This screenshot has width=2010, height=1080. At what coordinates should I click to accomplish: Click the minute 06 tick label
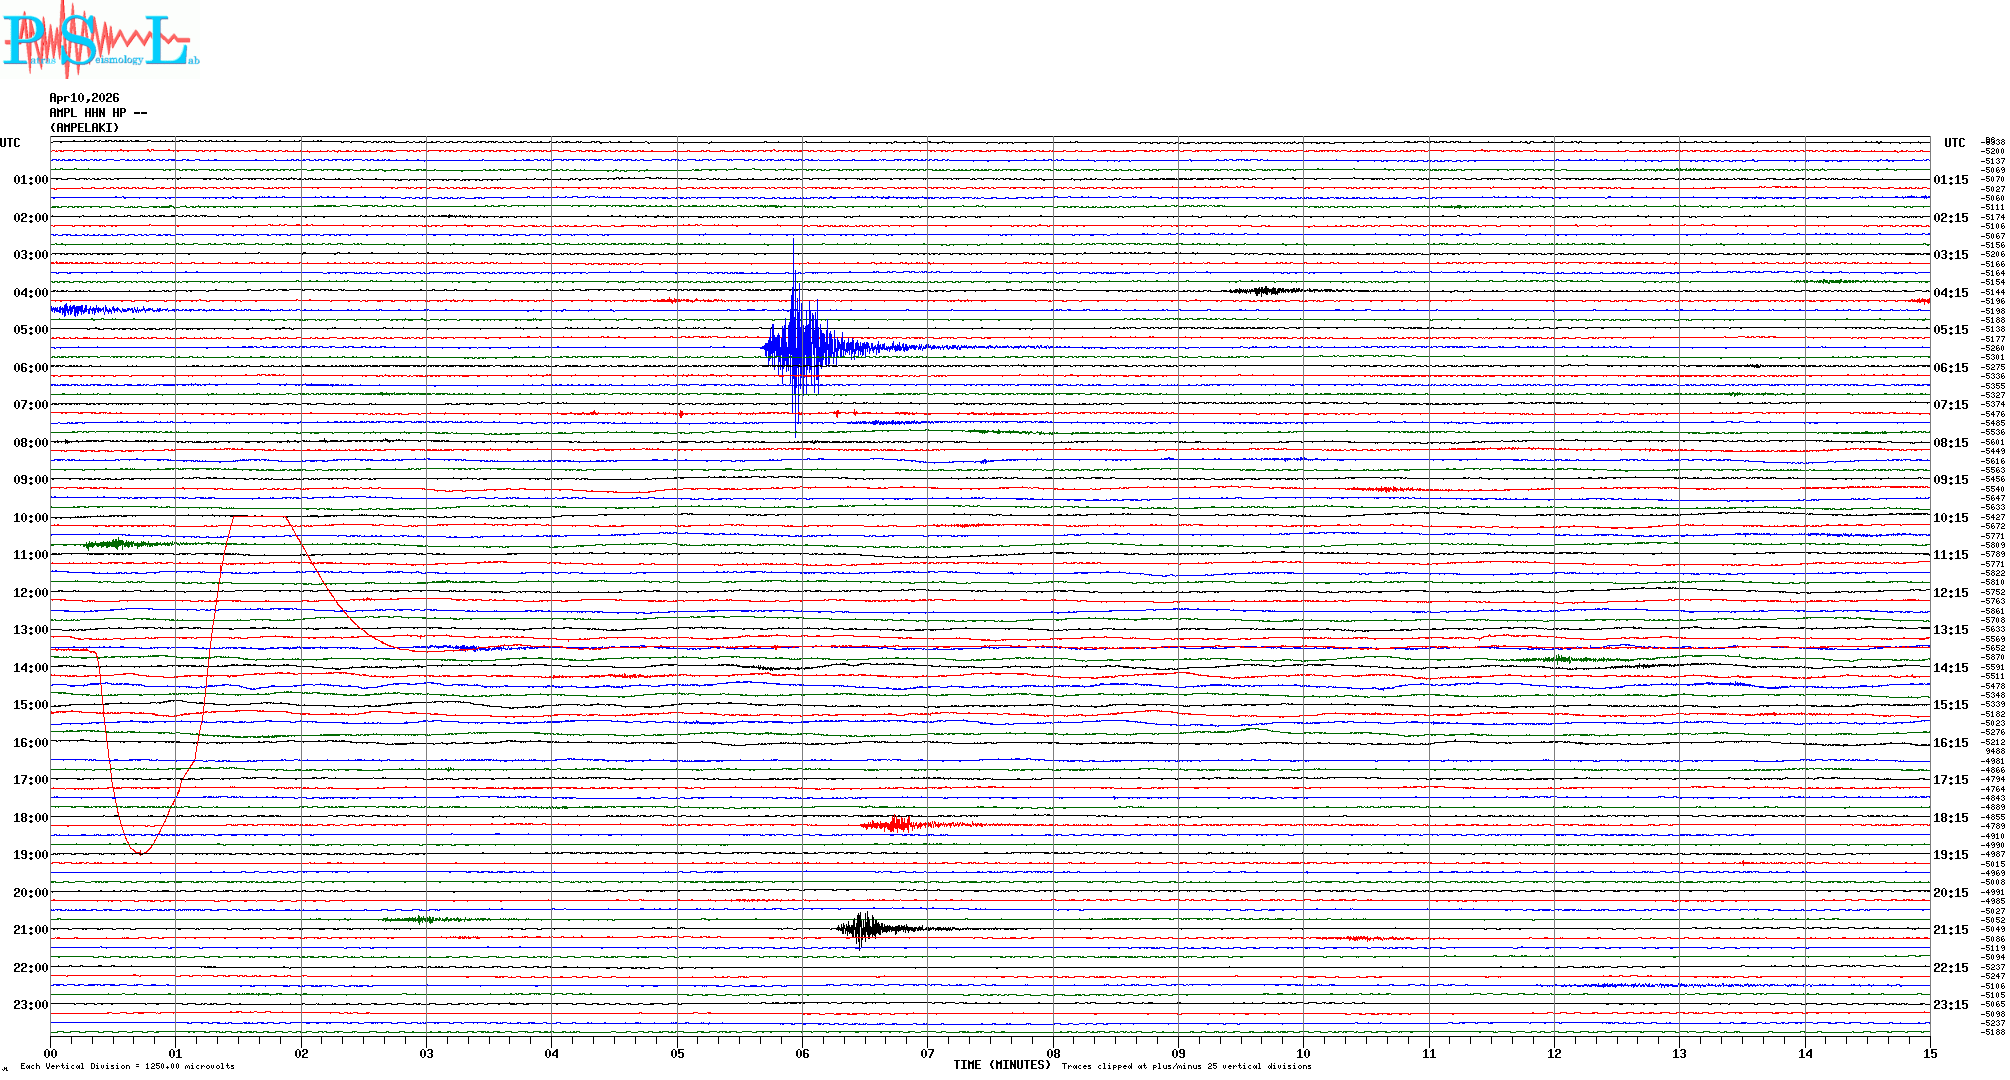(802, 1053)
